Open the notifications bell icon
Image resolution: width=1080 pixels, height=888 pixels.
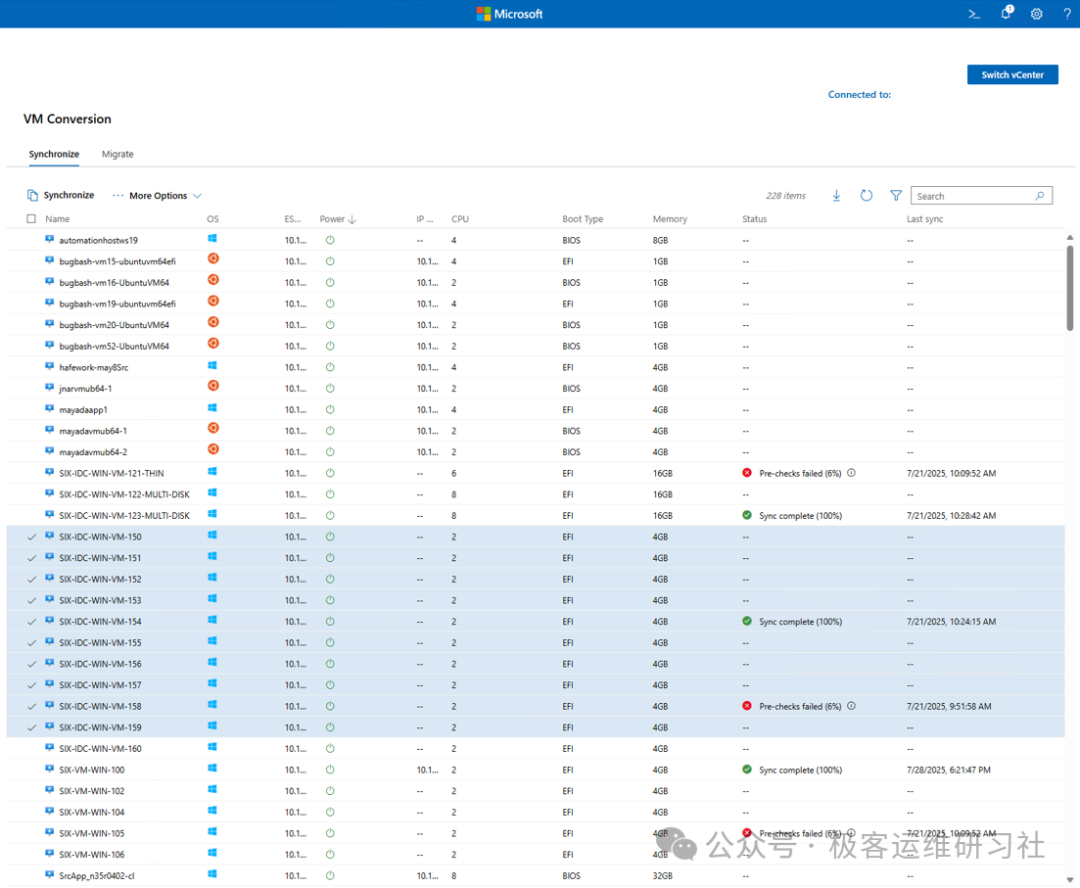point(1006,14)
